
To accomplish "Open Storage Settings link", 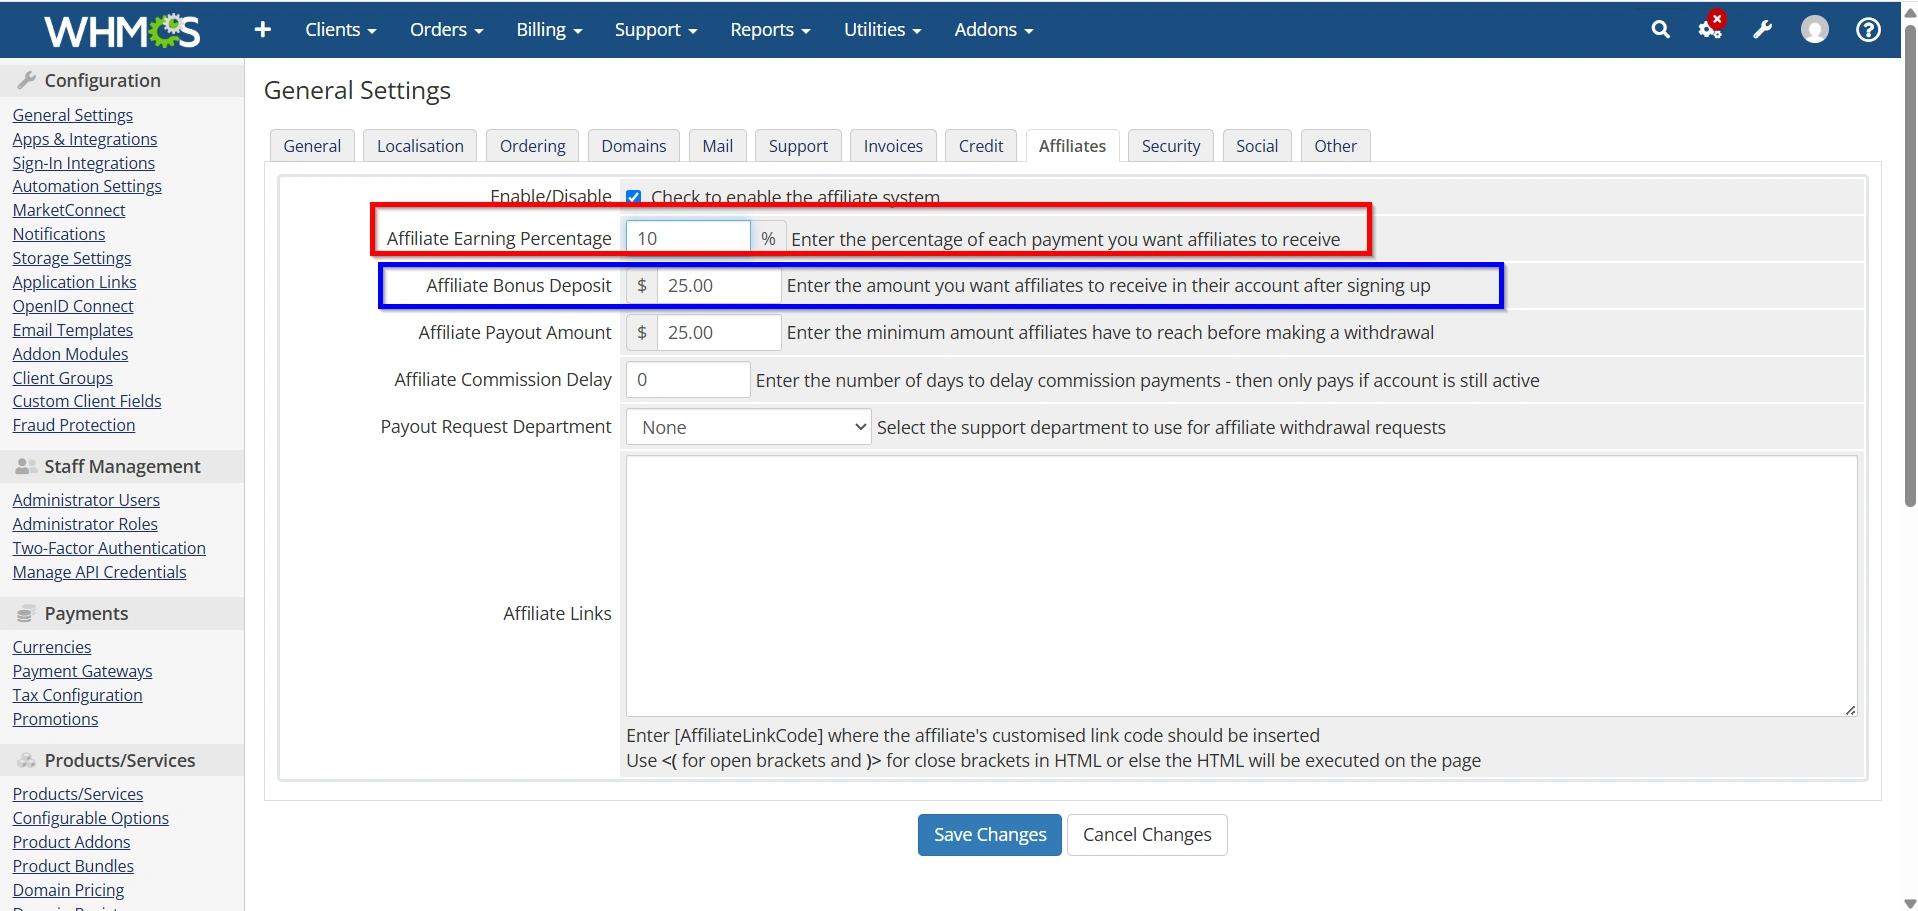I will click(72, 258).
